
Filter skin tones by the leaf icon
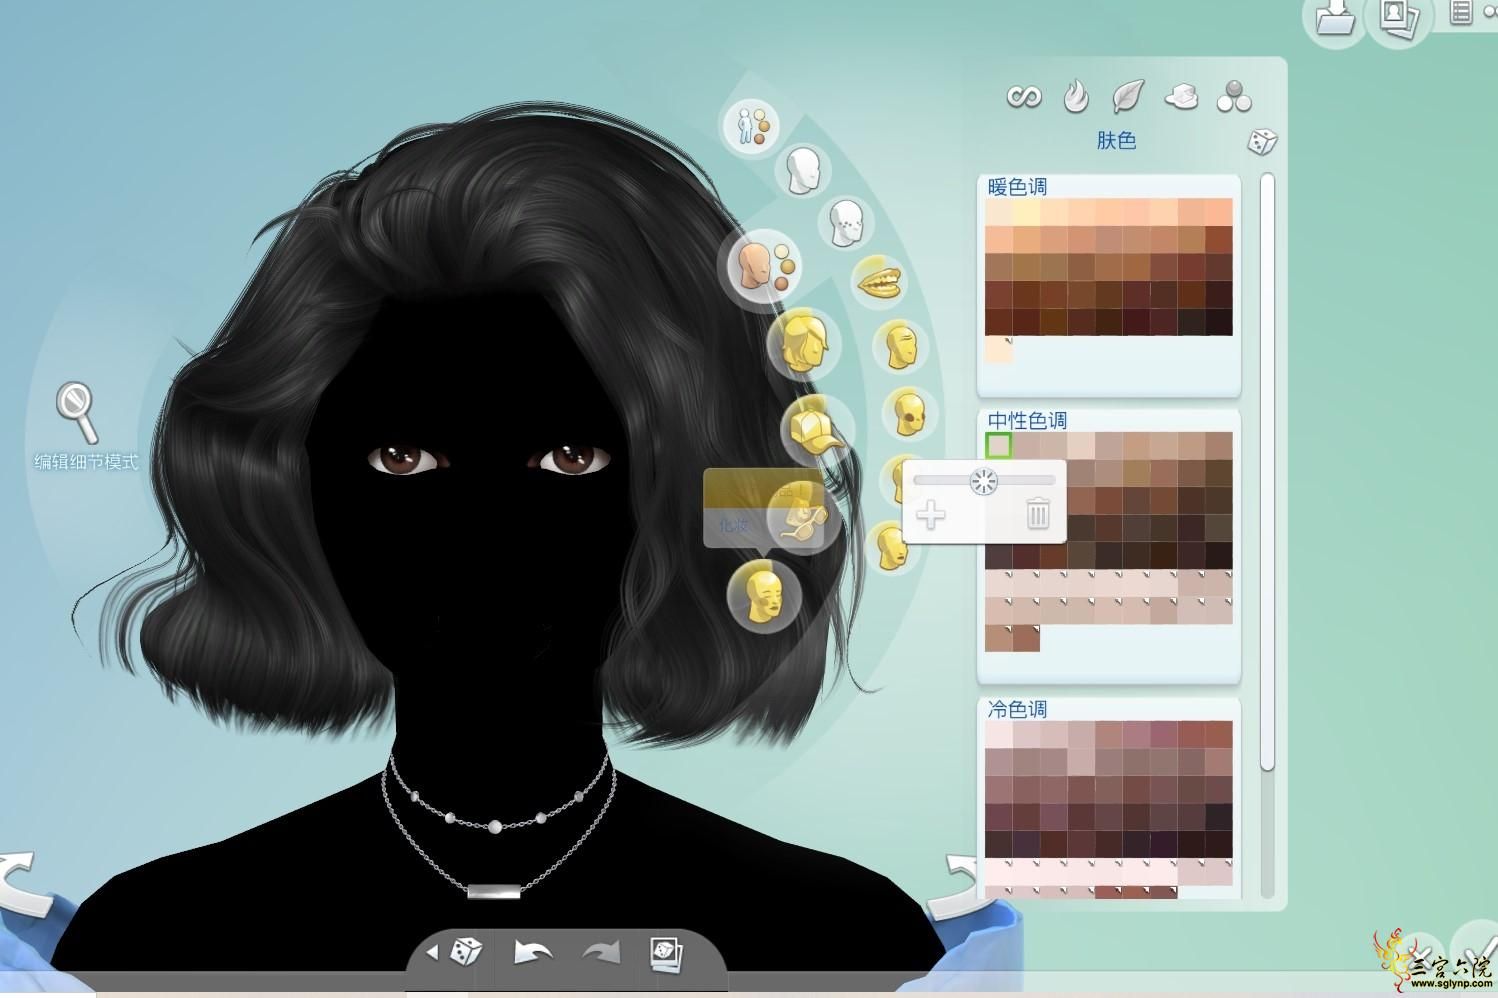1128,96
